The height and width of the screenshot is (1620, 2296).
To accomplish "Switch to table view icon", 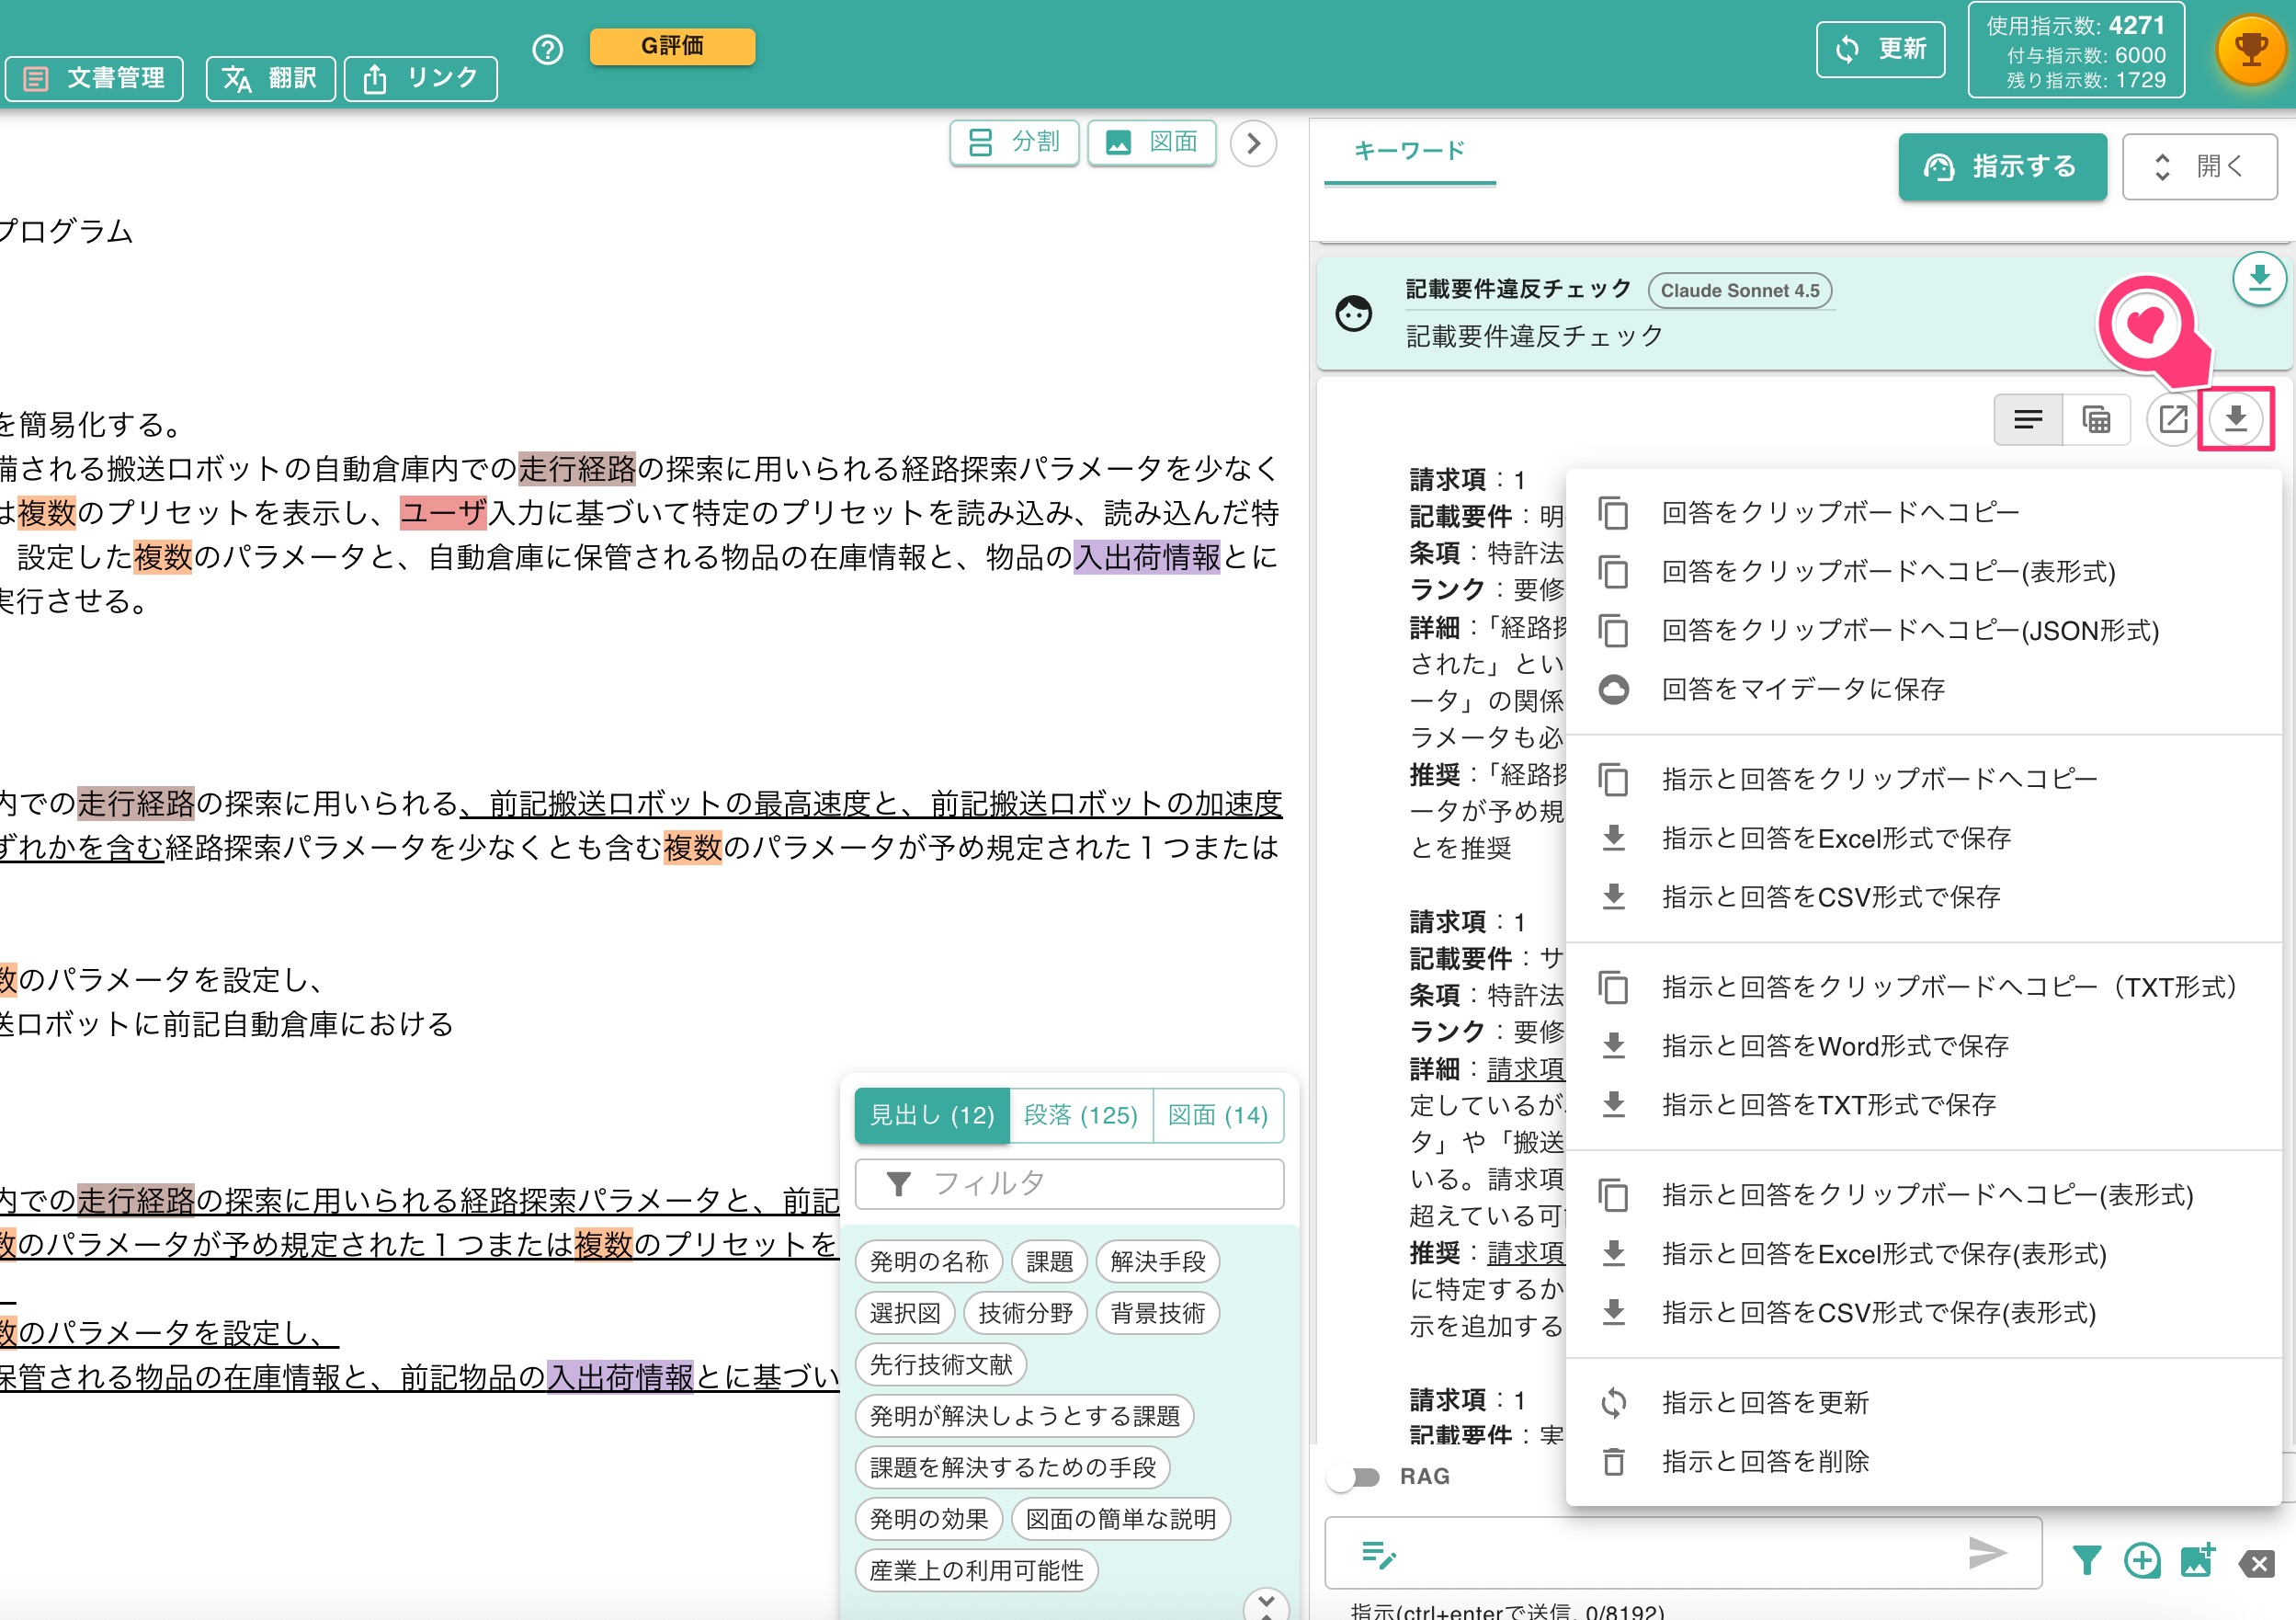I will tap(2096, 418).
